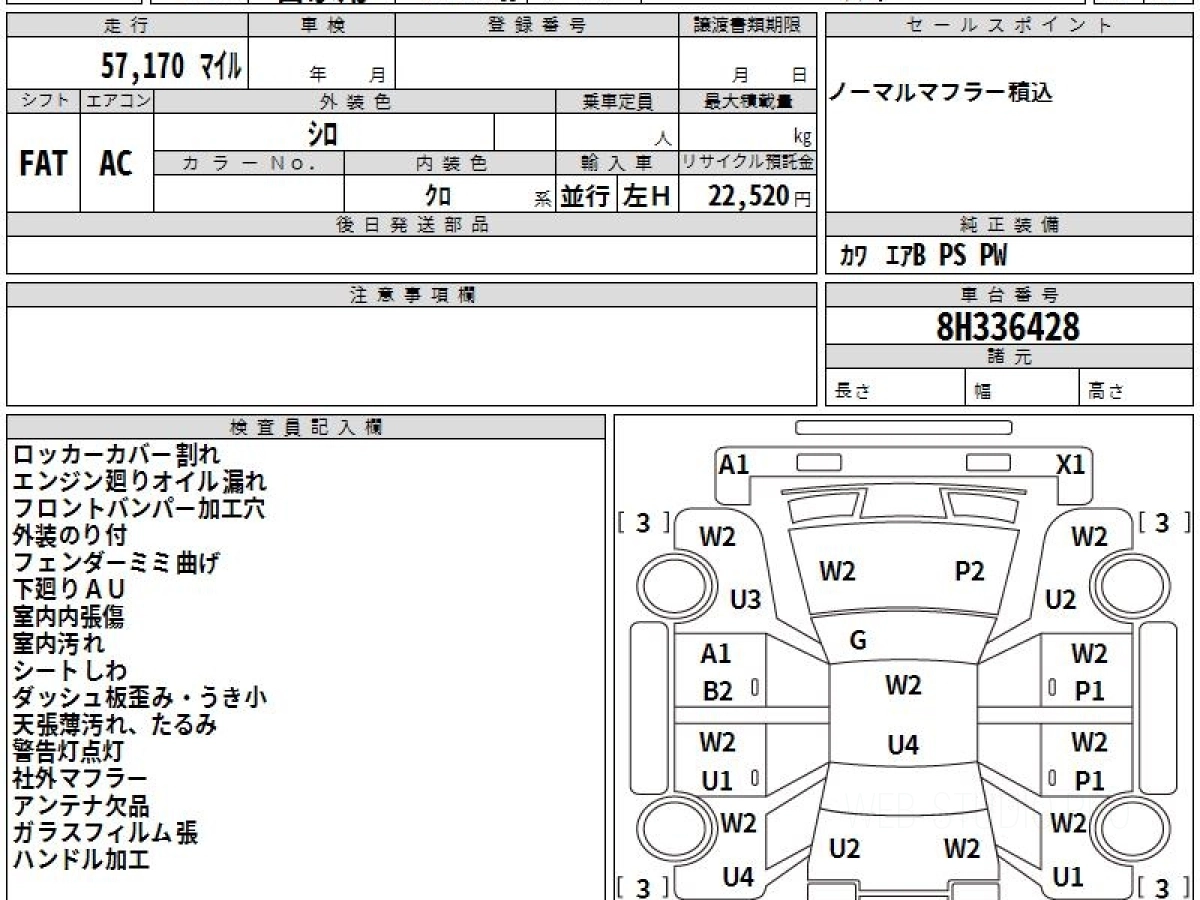1200x900 pixels.
Task: Select the interior color value クロ
Action: click(437, 195)
